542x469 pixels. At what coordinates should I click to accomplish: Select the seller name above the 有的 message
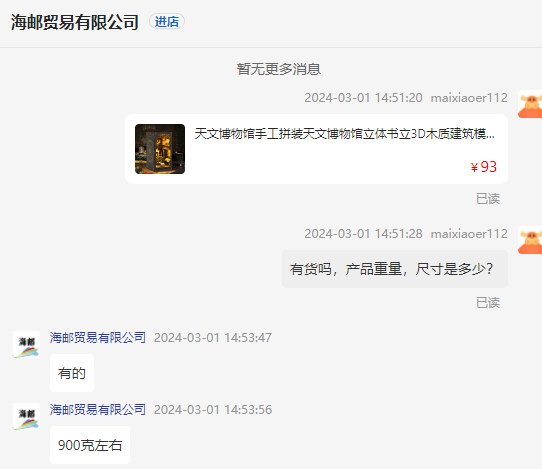97,337
